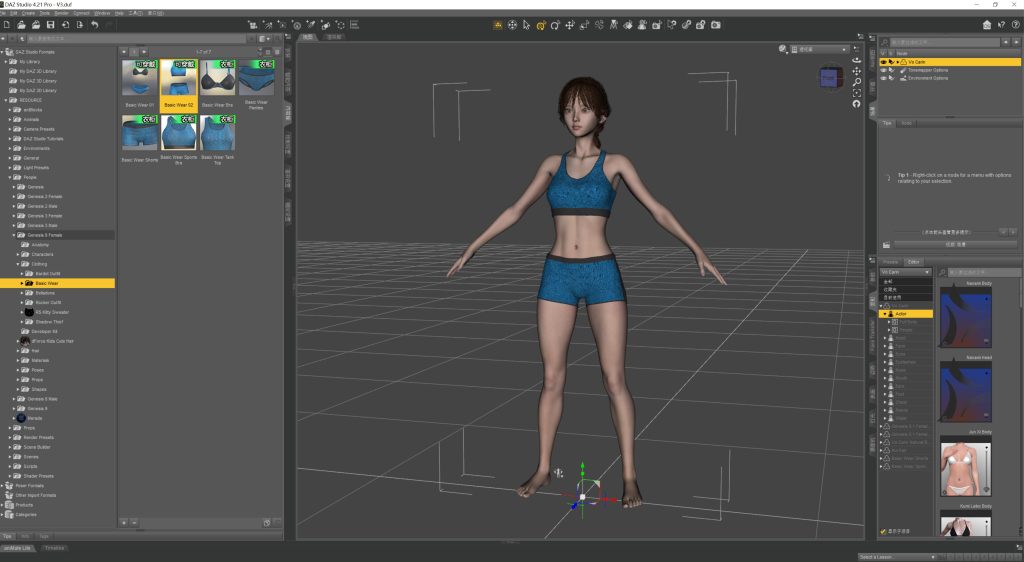Click the Open File folder icon

click(x=21, y=25)
